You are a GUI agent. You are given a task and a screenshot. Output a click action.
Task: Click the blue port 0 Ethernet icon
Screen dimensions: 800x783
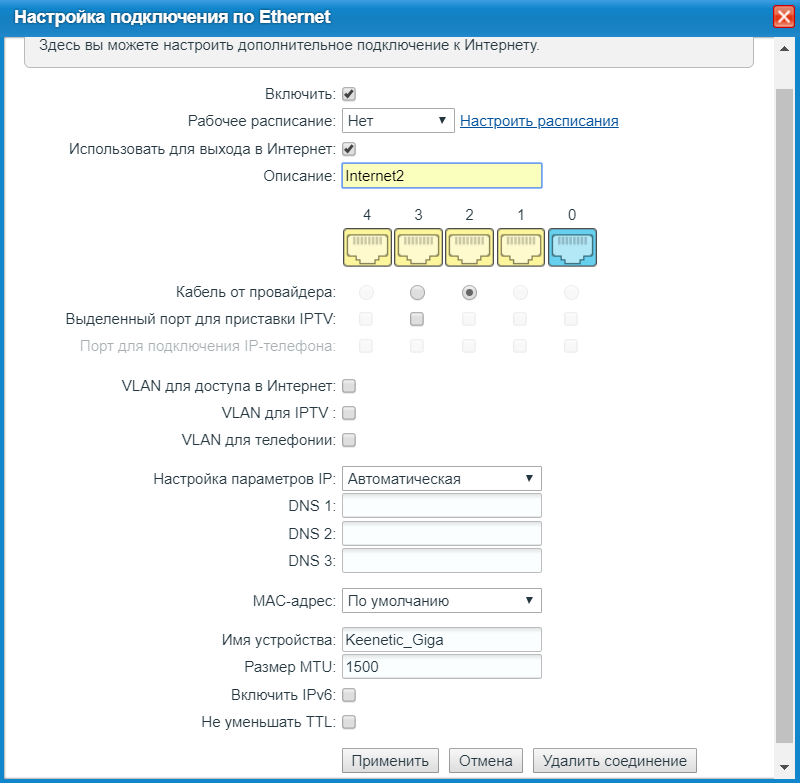click(572, 247)
